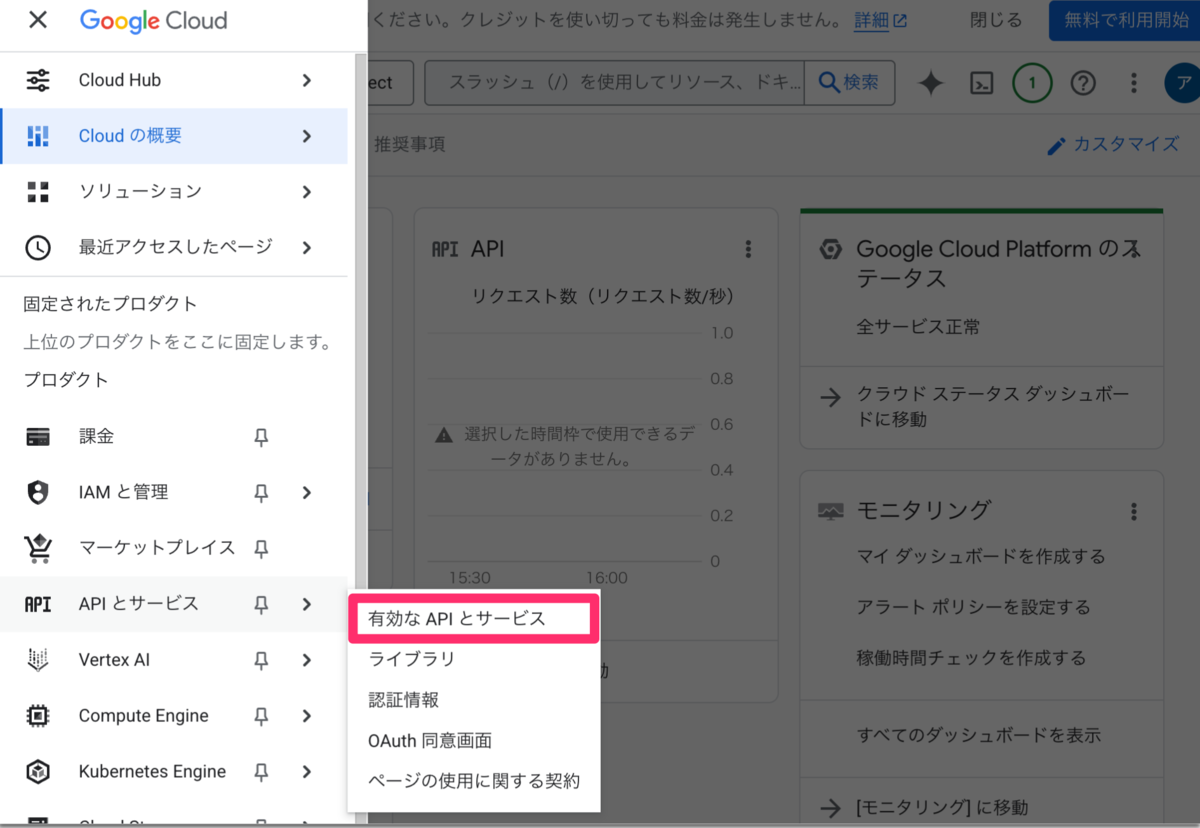Click the Cloud Hub sliders icon

(x=38, y=80)
